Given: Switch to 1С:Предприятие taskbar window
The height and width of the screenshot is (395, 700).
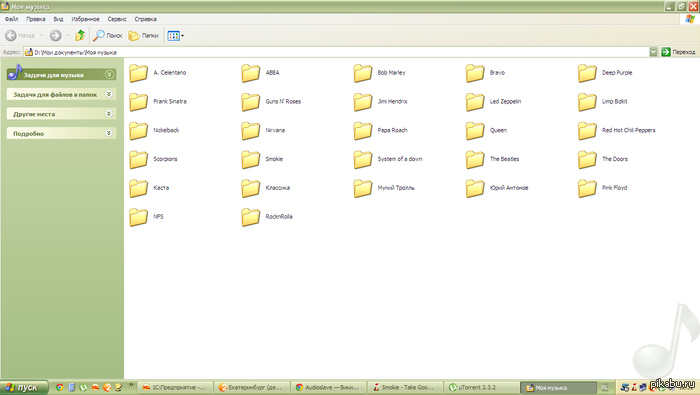Looking at the screenshot, I should (175, 387).
